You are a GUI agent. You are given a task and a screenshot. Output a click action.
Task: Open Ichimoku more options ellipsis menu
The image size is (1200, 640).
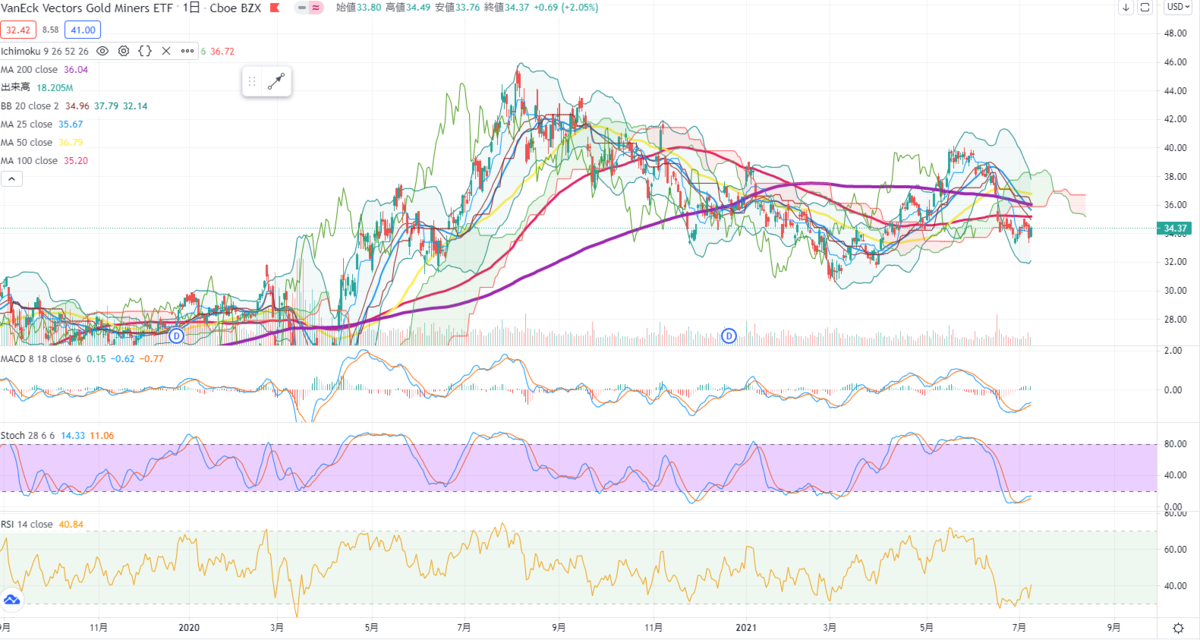click(187, 51)
